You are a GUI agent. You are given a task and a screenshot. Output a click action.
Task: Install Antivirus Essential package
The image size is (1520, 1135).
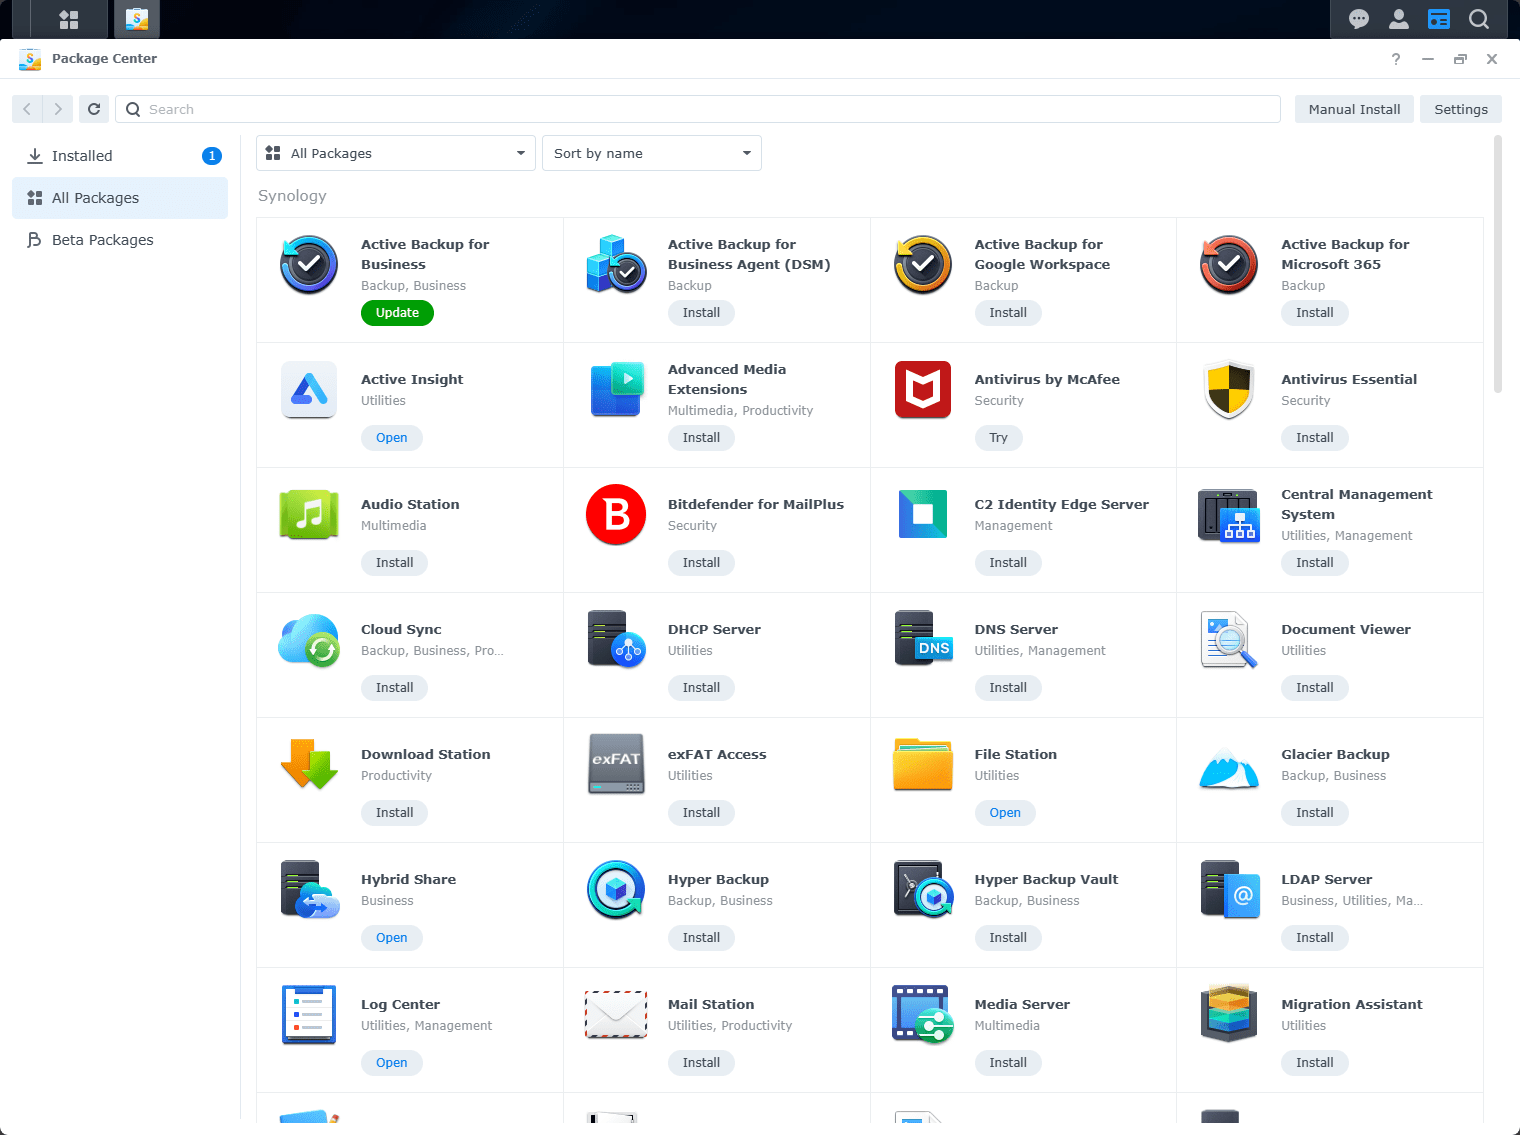pyautogui.click(x=1315, y=438)
